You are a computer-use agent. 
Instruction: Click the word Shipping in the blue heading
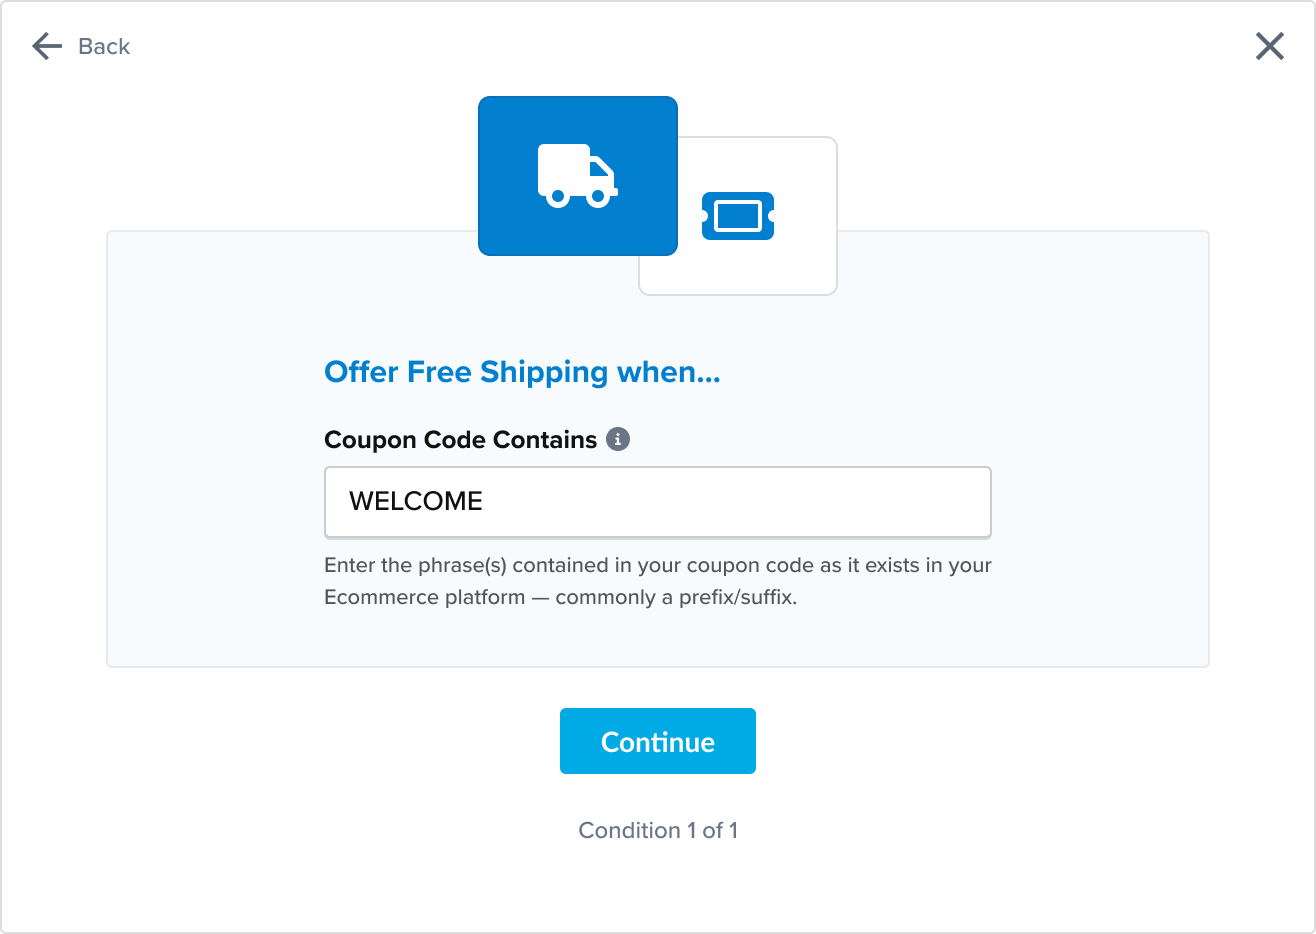click(x=544, y=372)
